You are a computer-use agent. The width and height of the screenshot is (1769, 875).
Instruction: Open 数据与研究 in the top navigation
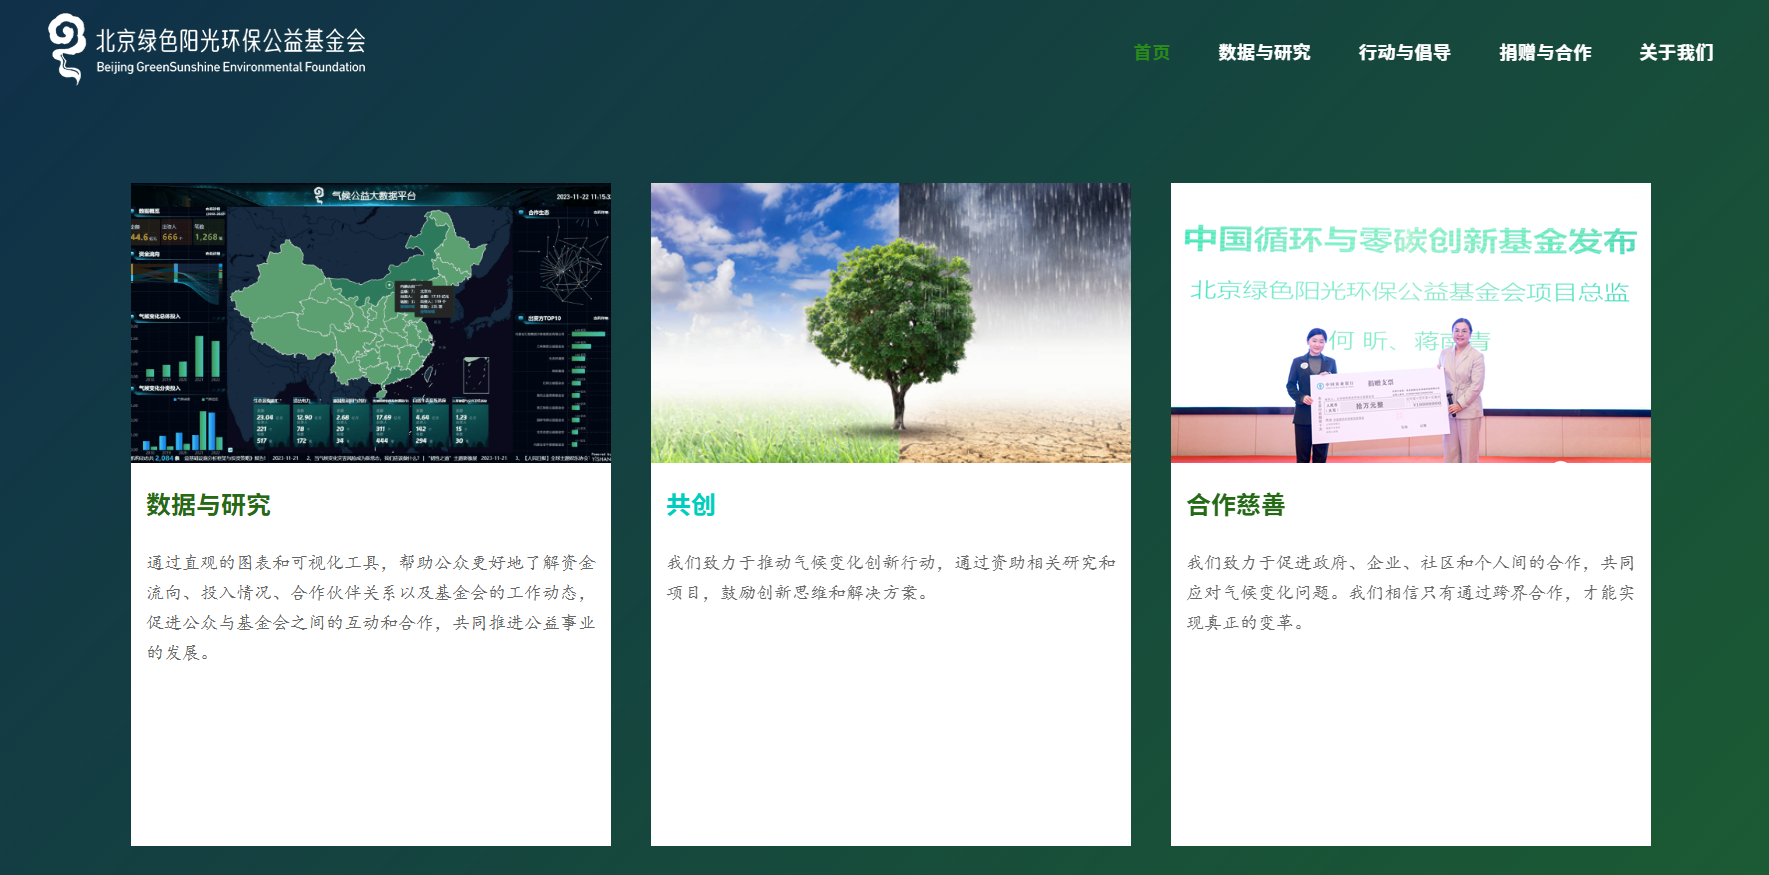click(1264, 53)
